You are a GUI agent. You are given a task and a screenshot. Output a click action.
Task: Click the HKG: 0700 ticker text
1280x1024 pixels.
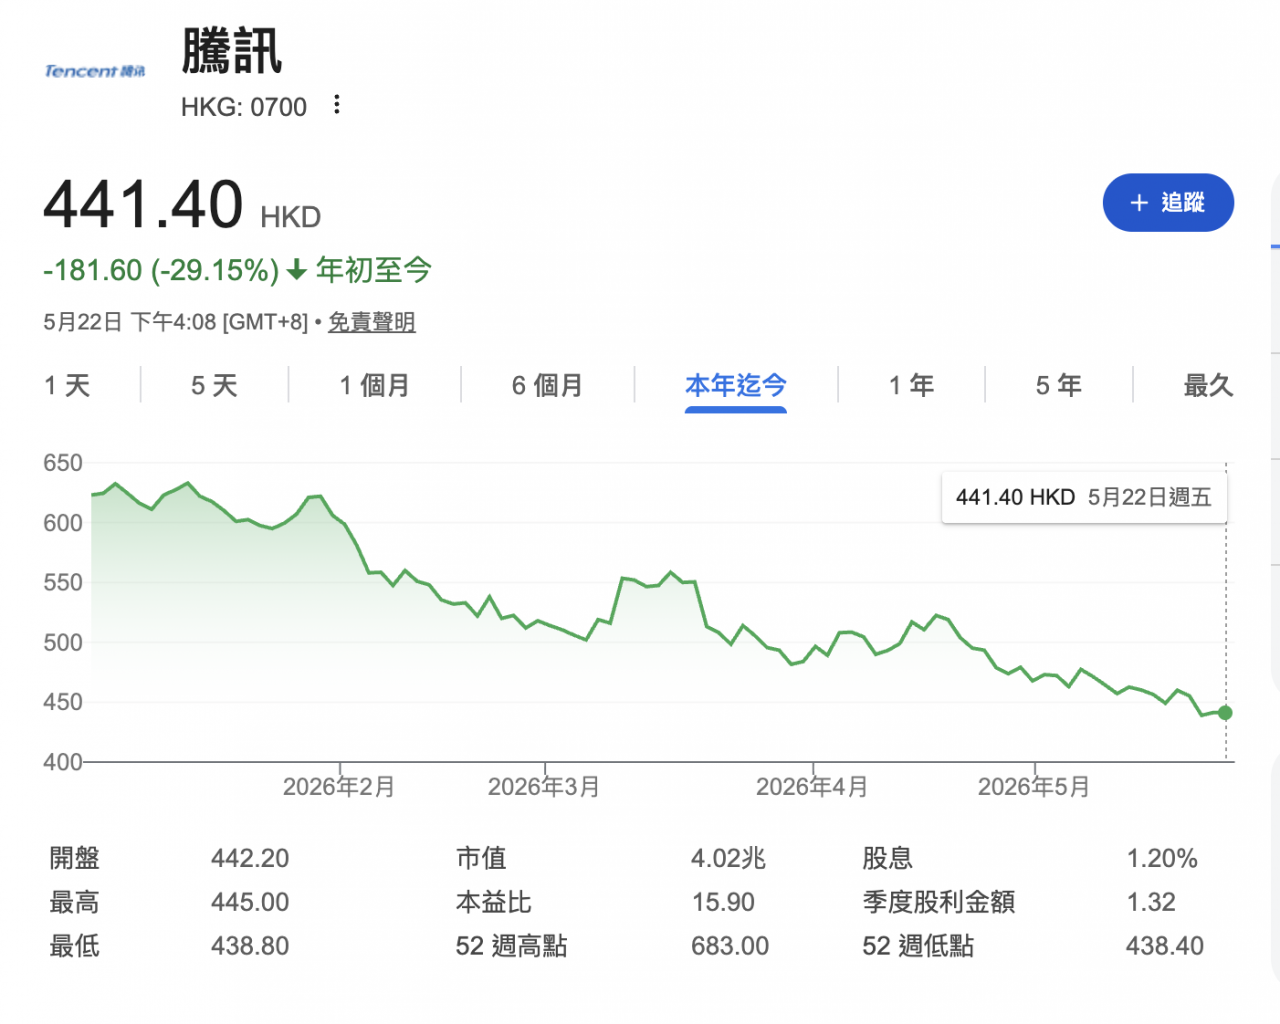pyautogui.click(x=244, y=107)
